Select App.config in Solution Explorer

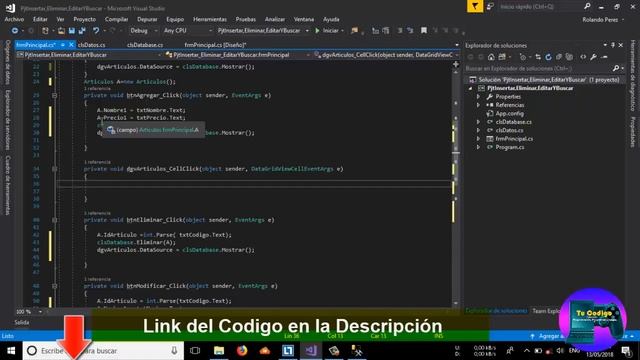509,113
